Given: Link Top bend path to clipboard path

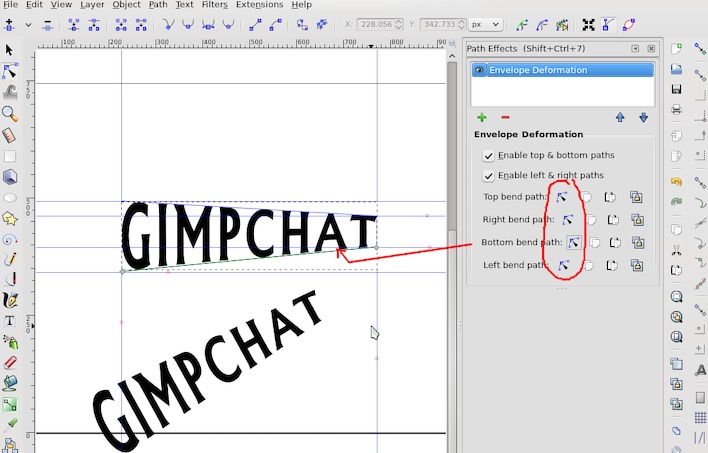Looking at the screenshot, I should pos(636,197).
